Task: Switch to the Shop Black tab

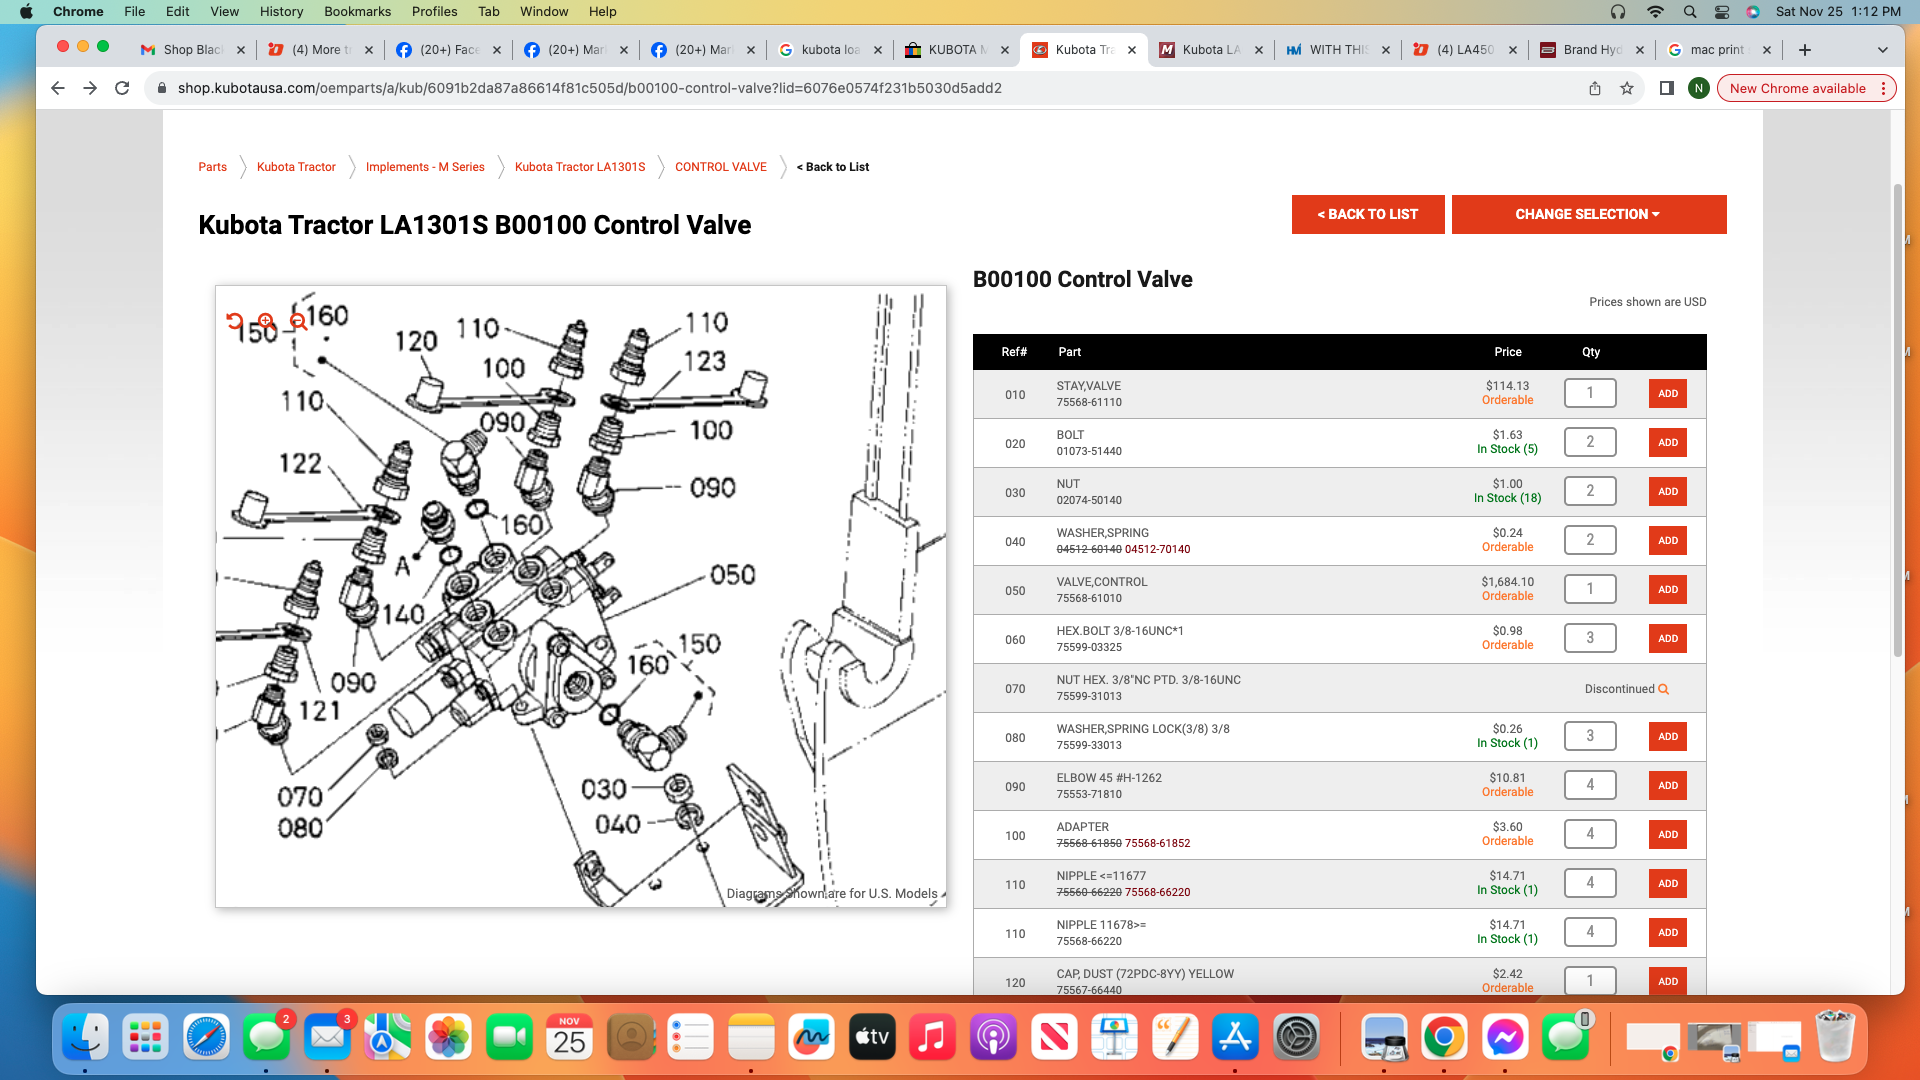Action: tap(192, 50)
